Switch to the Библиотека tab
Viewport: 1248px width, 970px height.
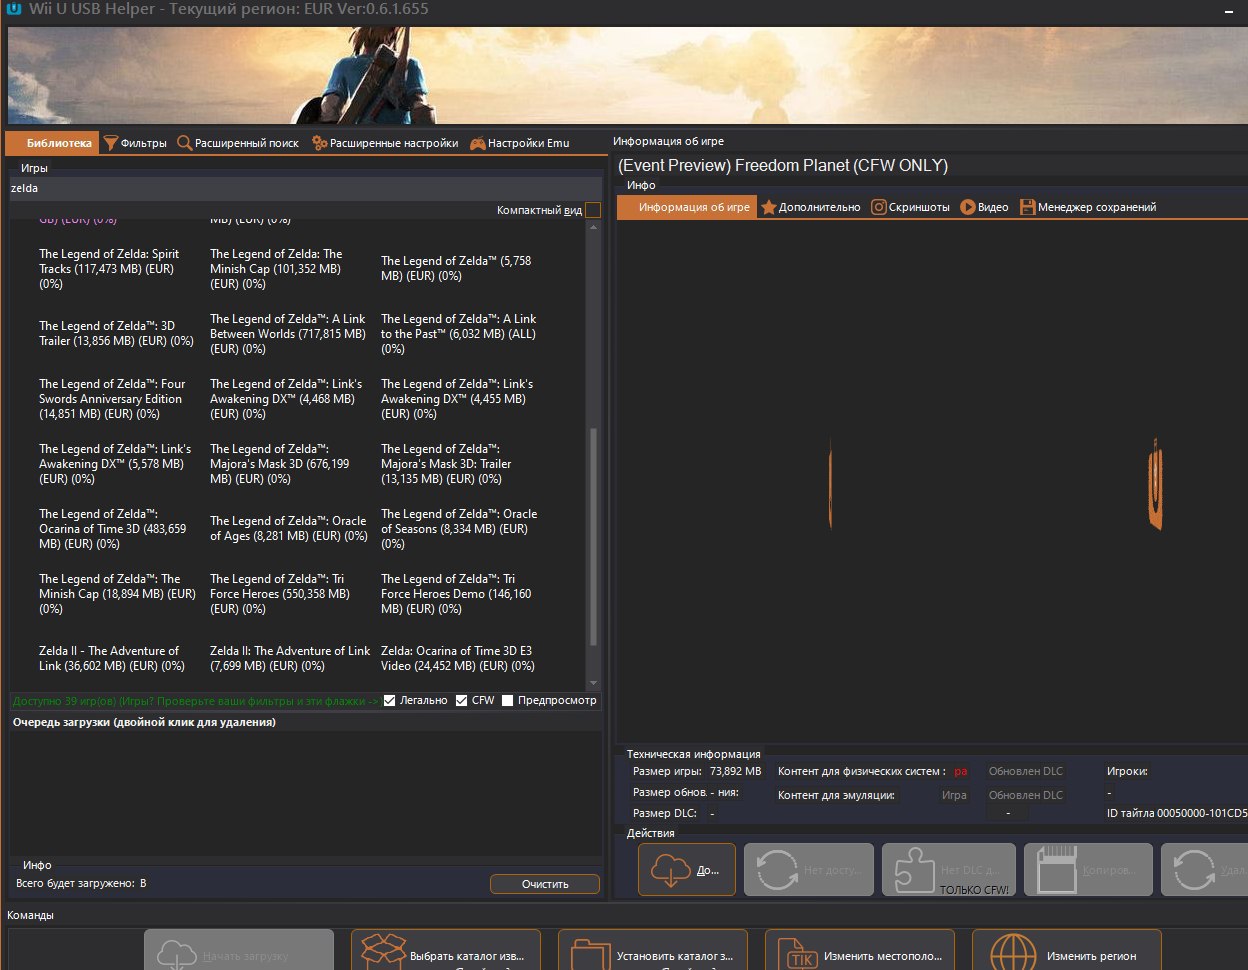pos(52,143)
